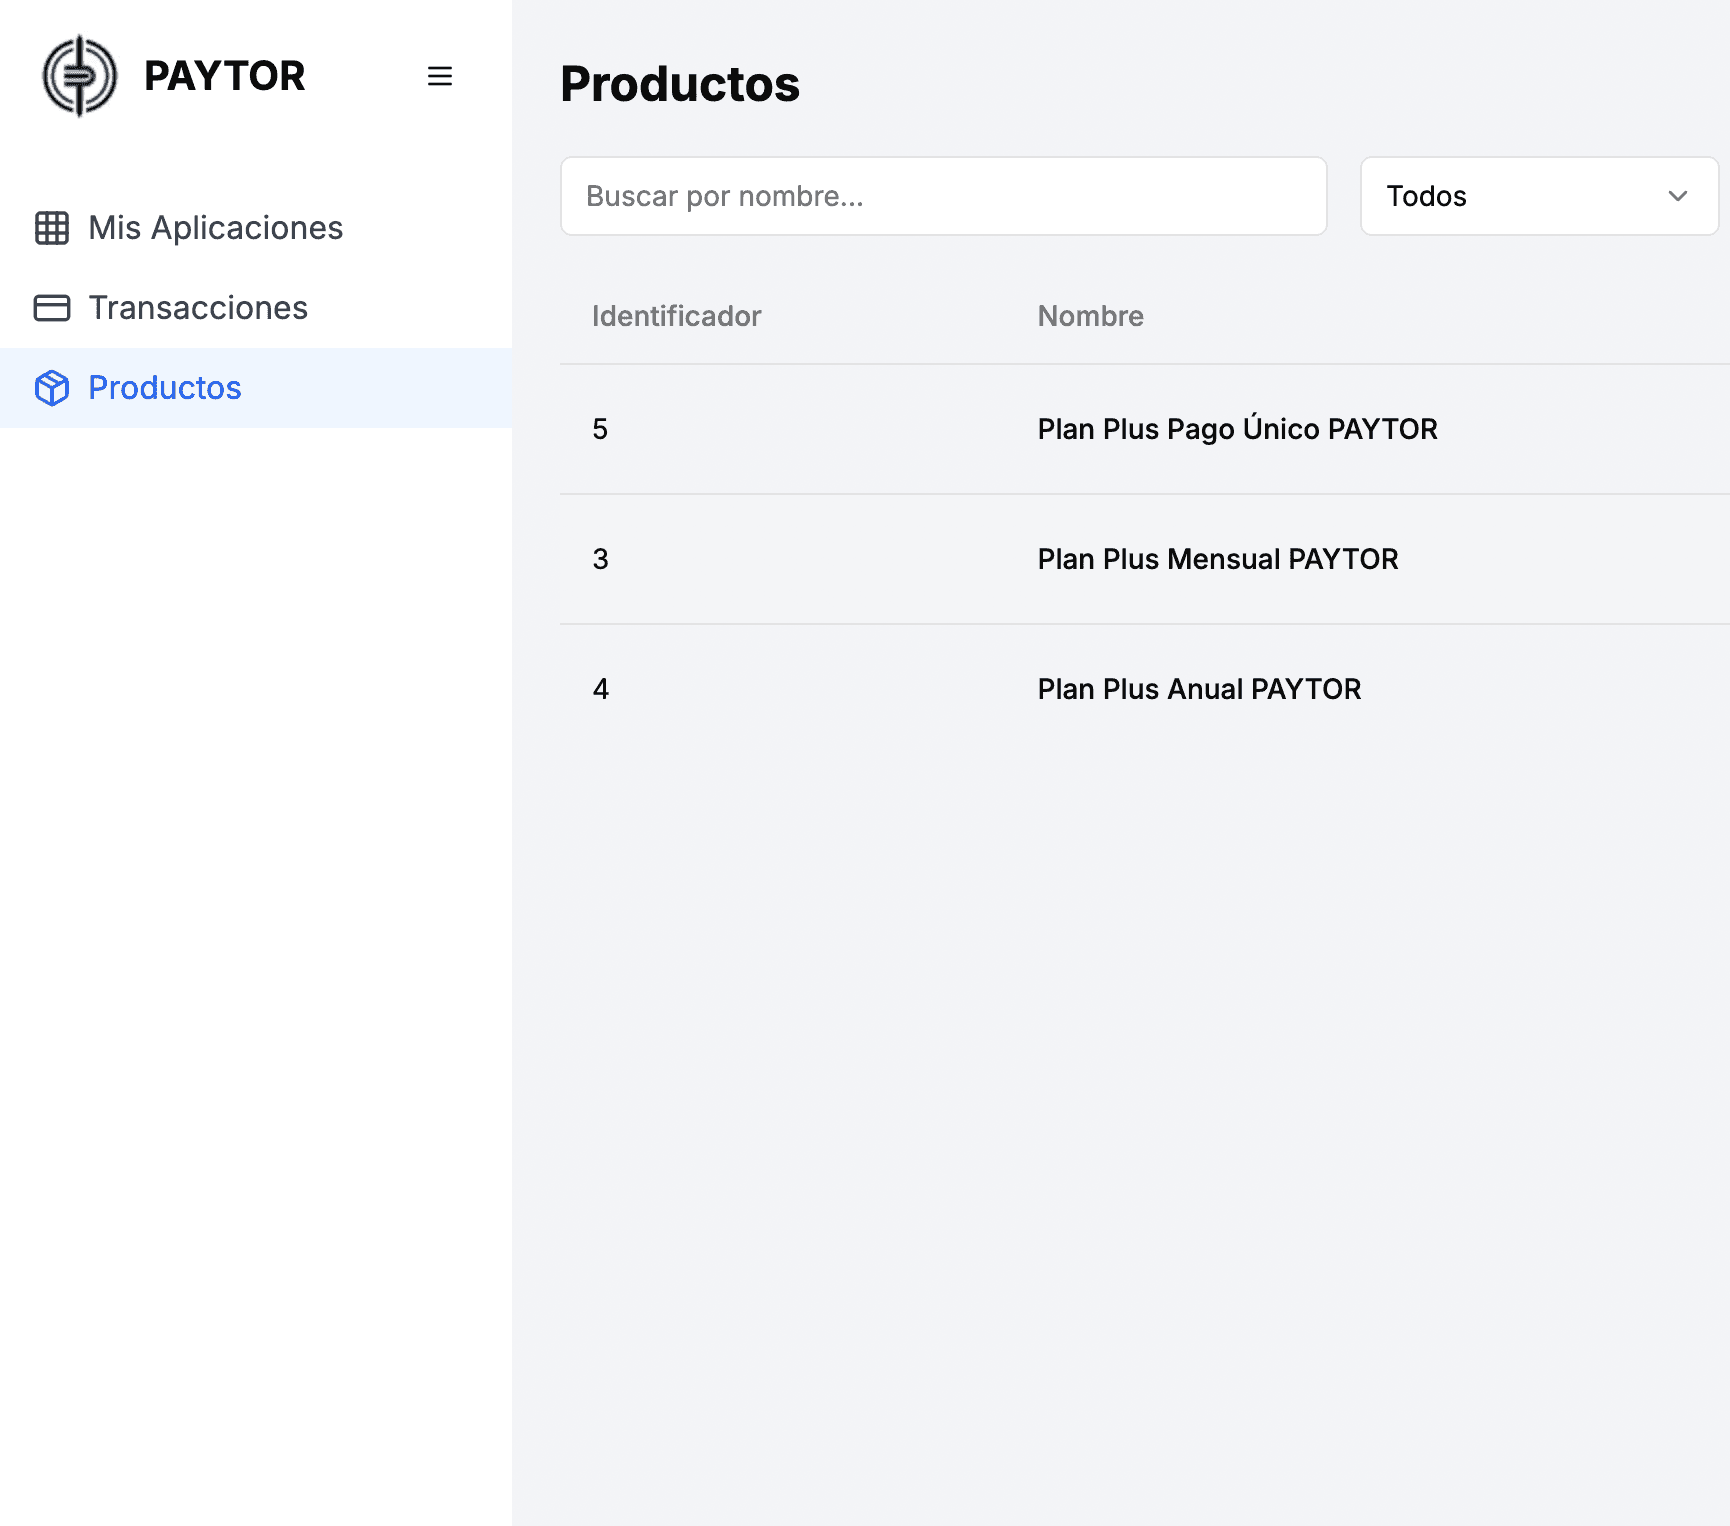Click the Mis Aplicaciones grid icon
This screenshot has width=1730, height=1526.
click(x=52, y=228)
